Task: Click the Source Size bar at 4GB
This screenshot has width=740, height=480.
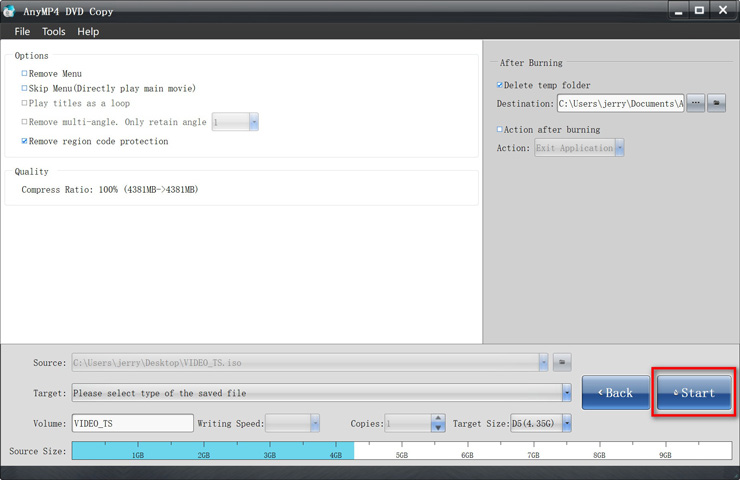Action: (336, 451)
